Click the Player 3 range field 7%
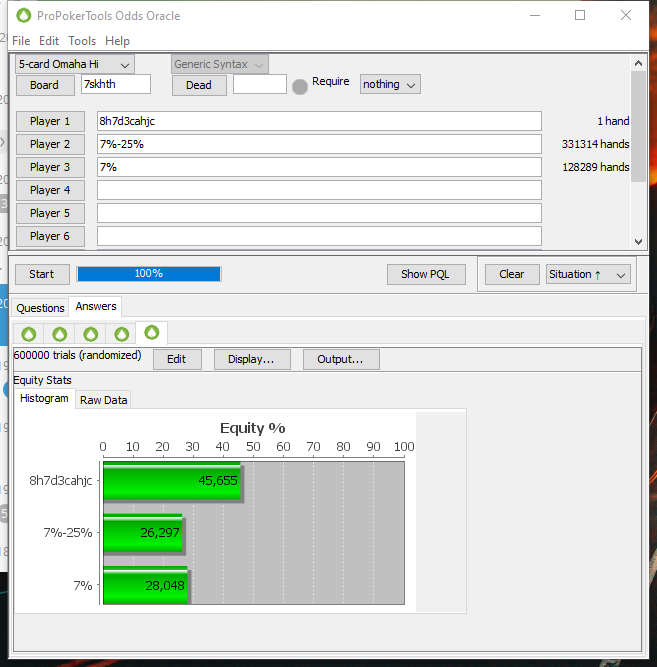Viewport: 657px width, 667px height. (x=319, y=167)
